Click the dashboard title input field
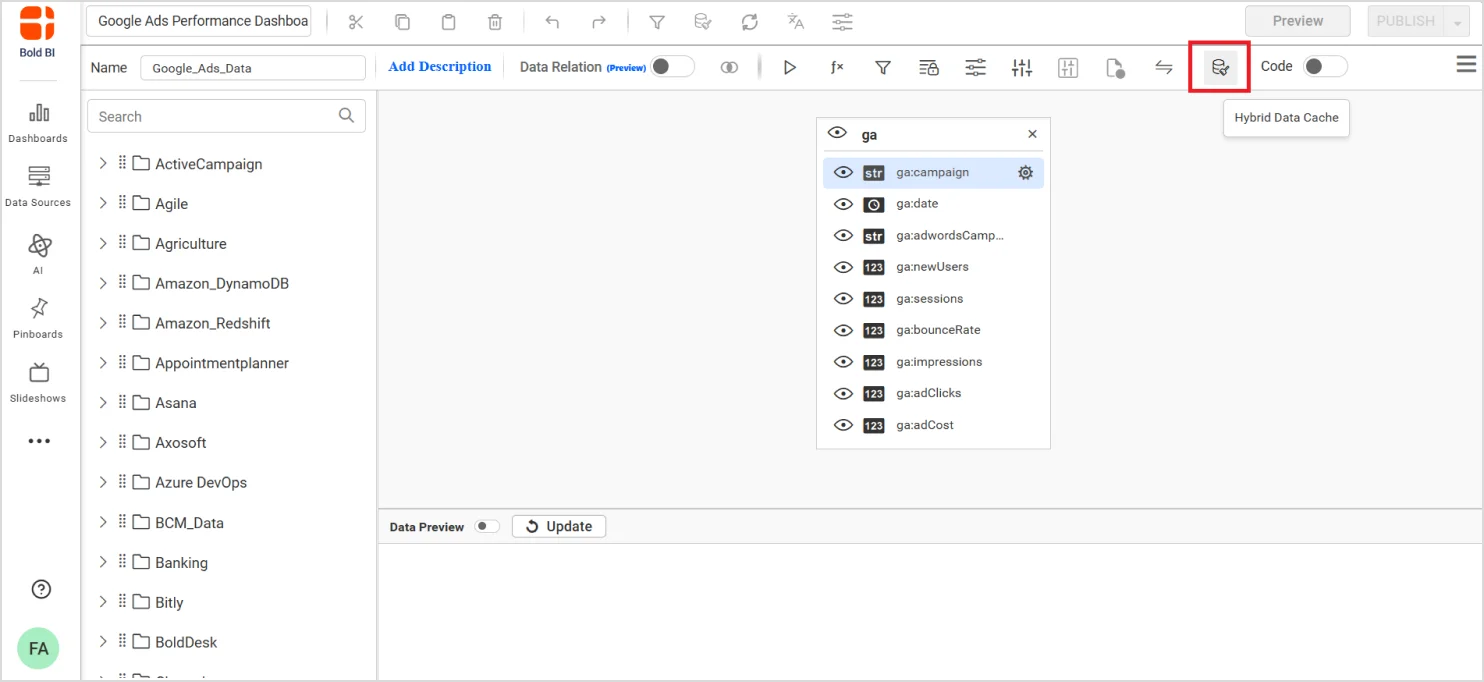1484x682 pixels. tap(199, 21)
